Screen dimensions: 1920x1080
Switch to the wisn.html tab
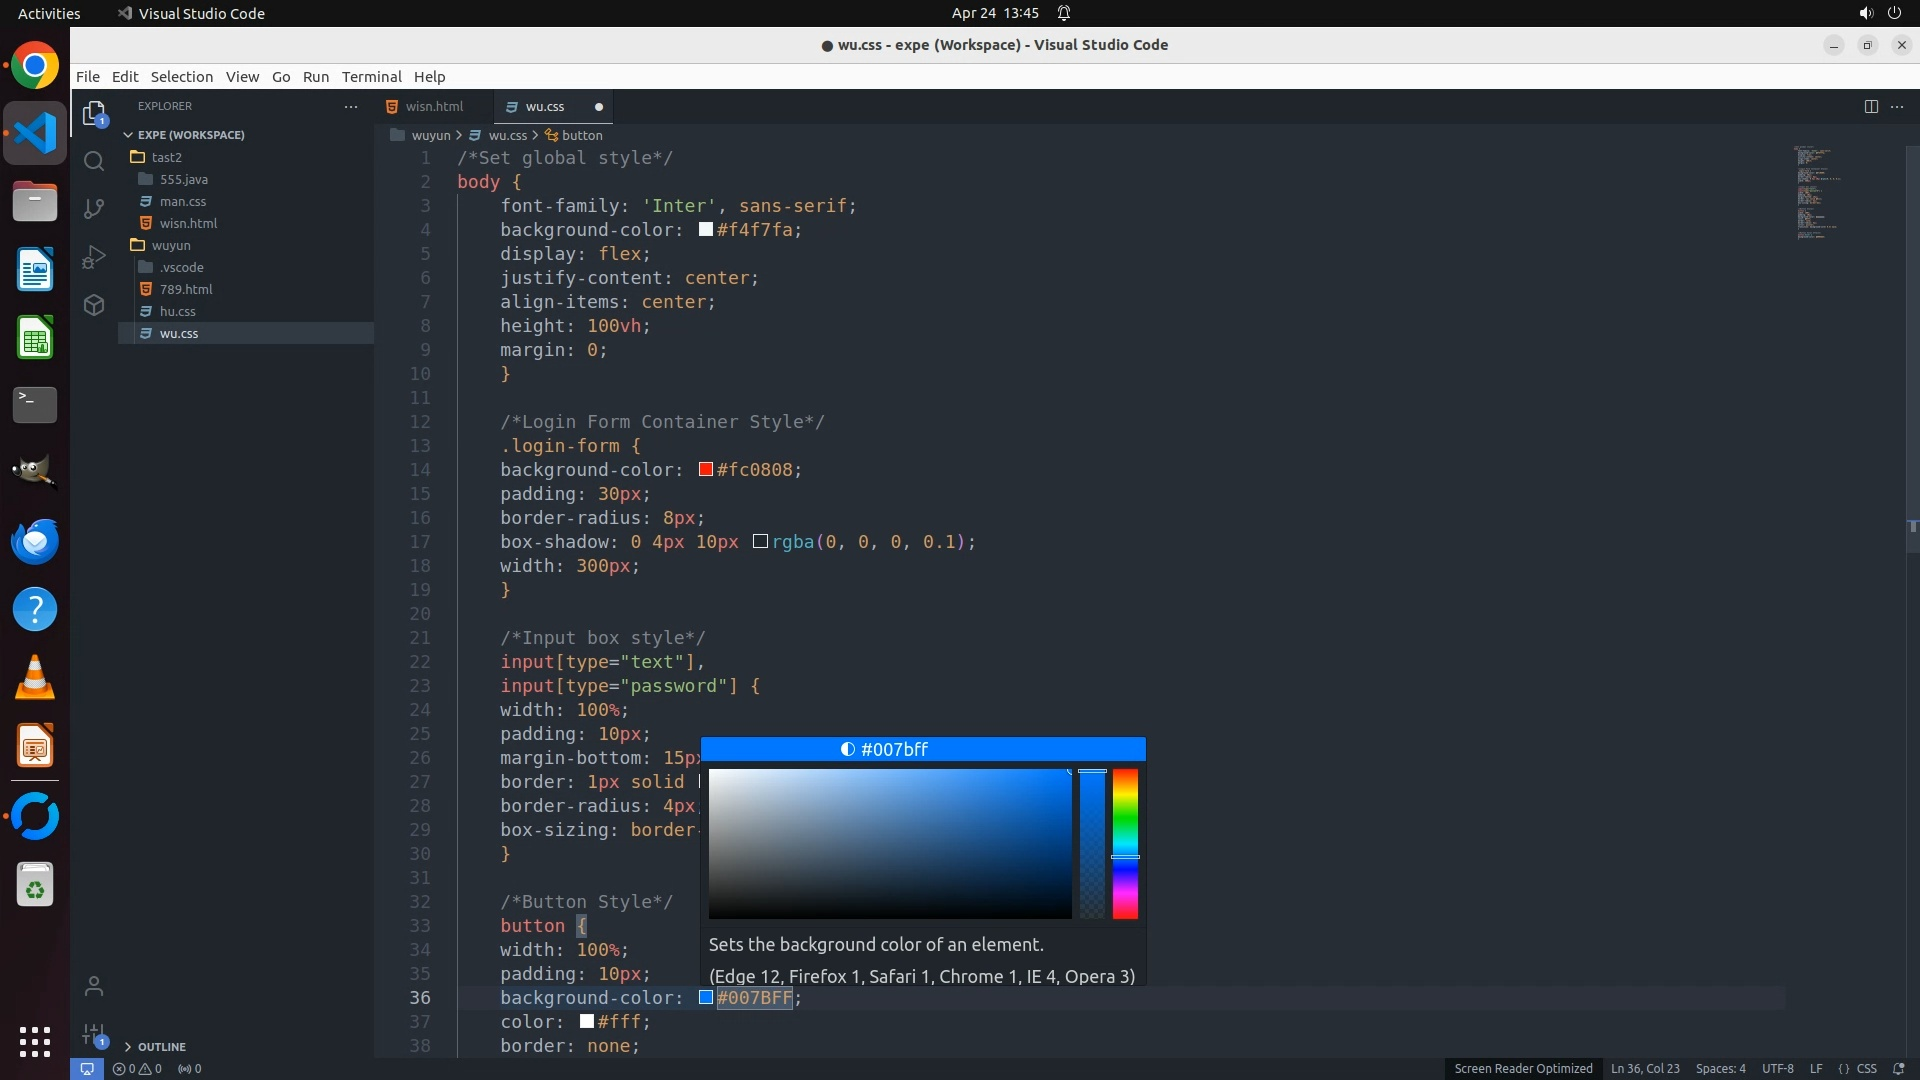click(x=434, y=107)
